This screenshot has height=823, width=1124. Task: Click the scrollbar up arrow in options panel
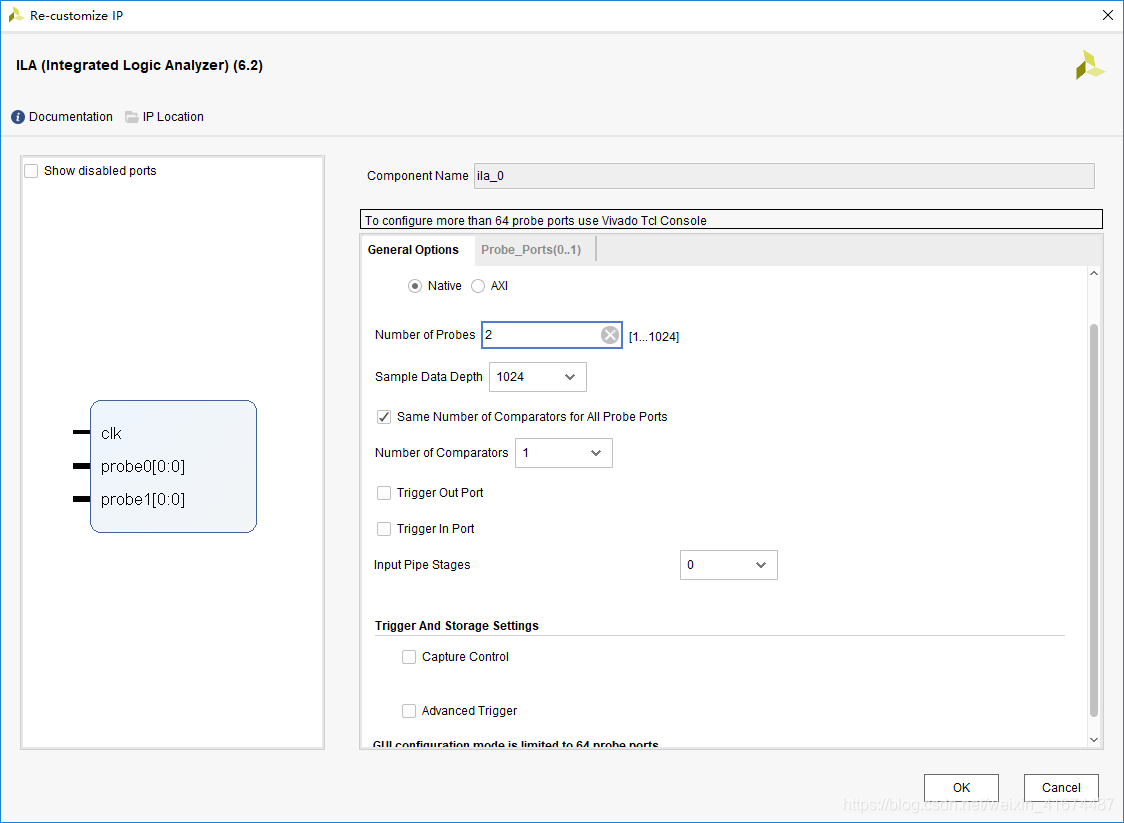(1094, 273)
